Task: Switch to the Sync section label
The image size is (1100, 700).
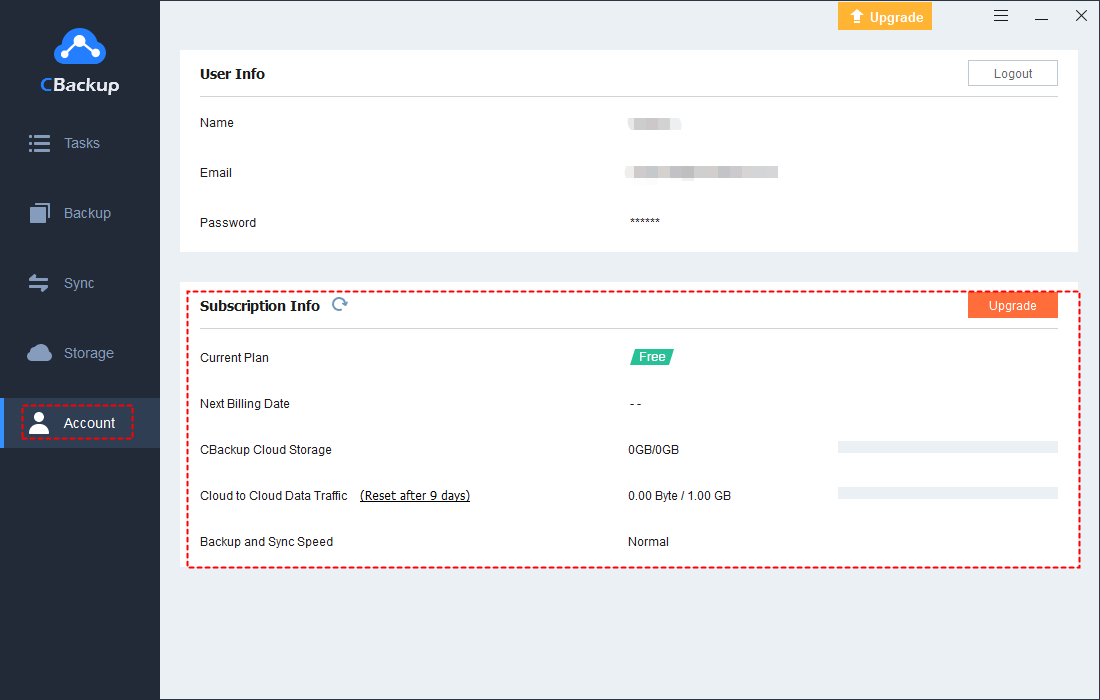Action: pyautogui.click(x=79, y=283)
